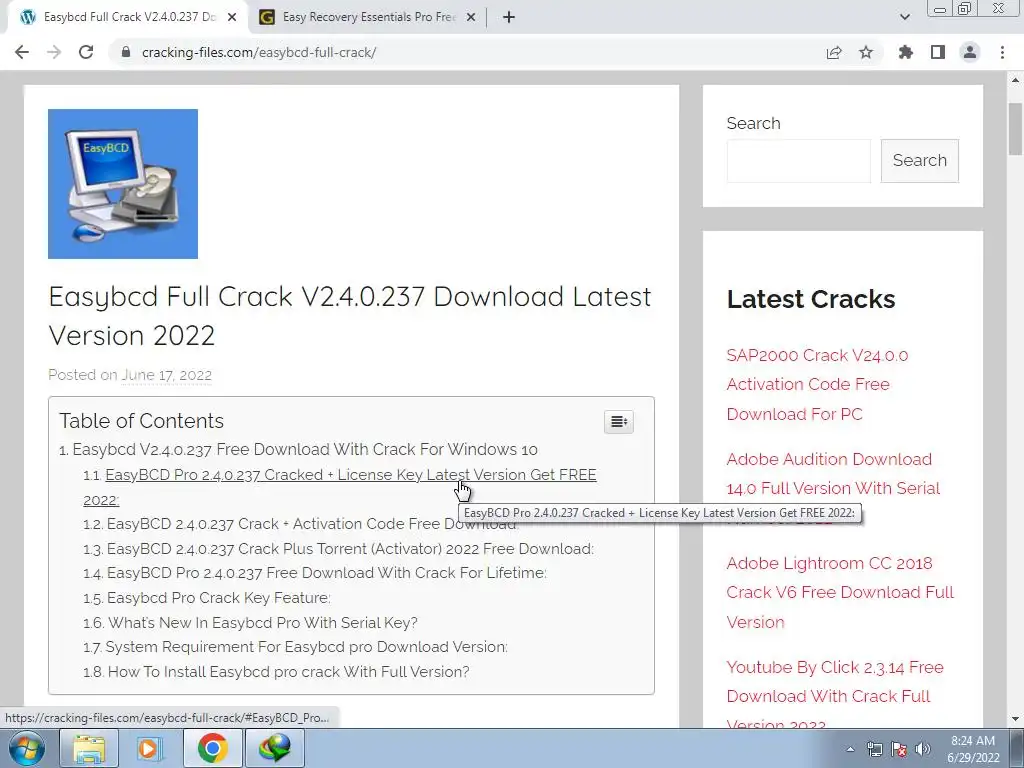Jump to section 1 Easybcd Free Download With Crack
This screenshot has width=1024, height=768.
pos(304,449)
